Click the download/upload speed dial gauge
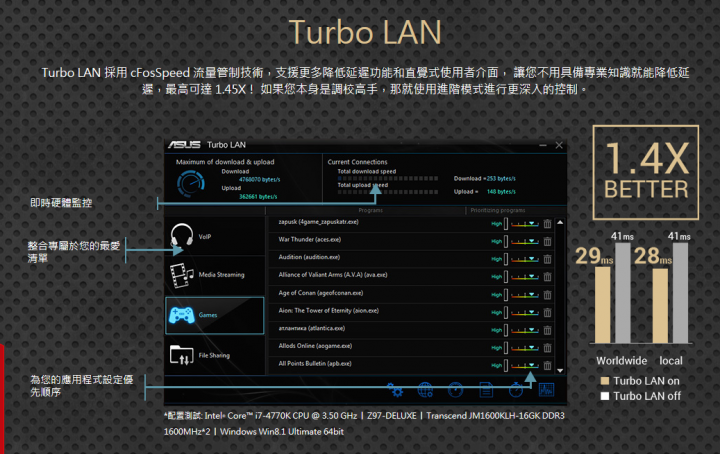This screenshot has width=720, height=454. tap(190, 183)
